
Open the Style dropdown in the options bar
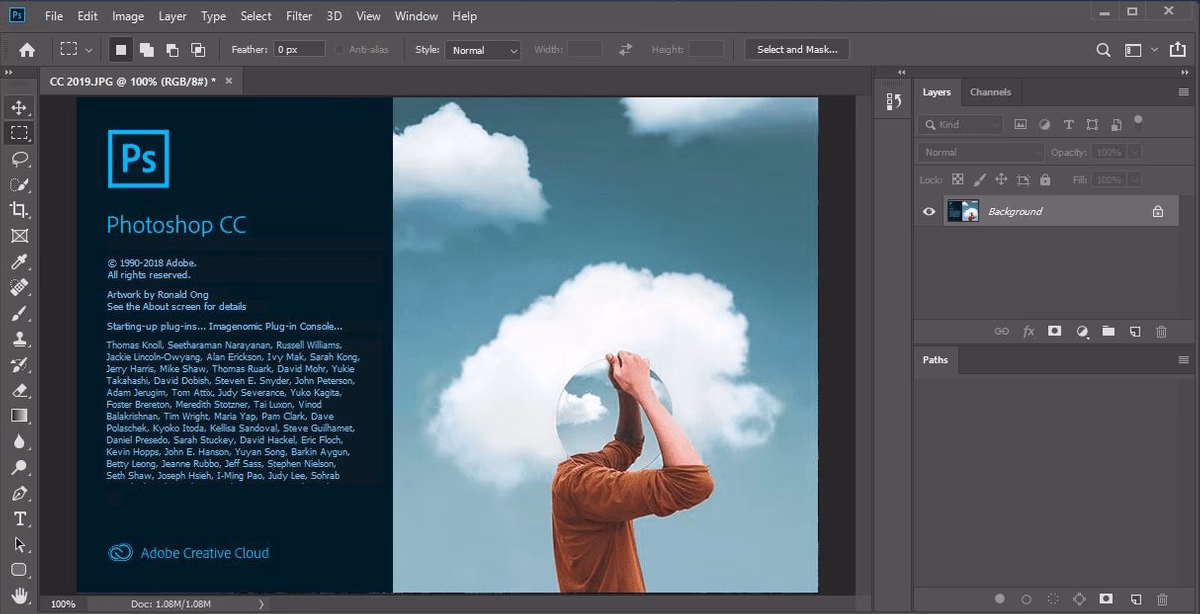(483, 49)
